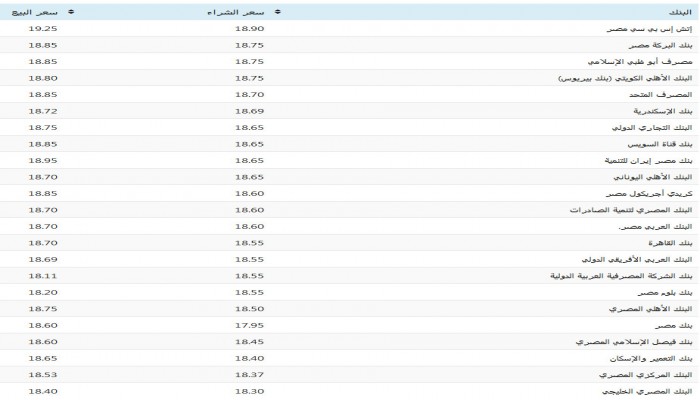
Task: Select buy price 17.95 for بنك مصر
Action: 250,325
